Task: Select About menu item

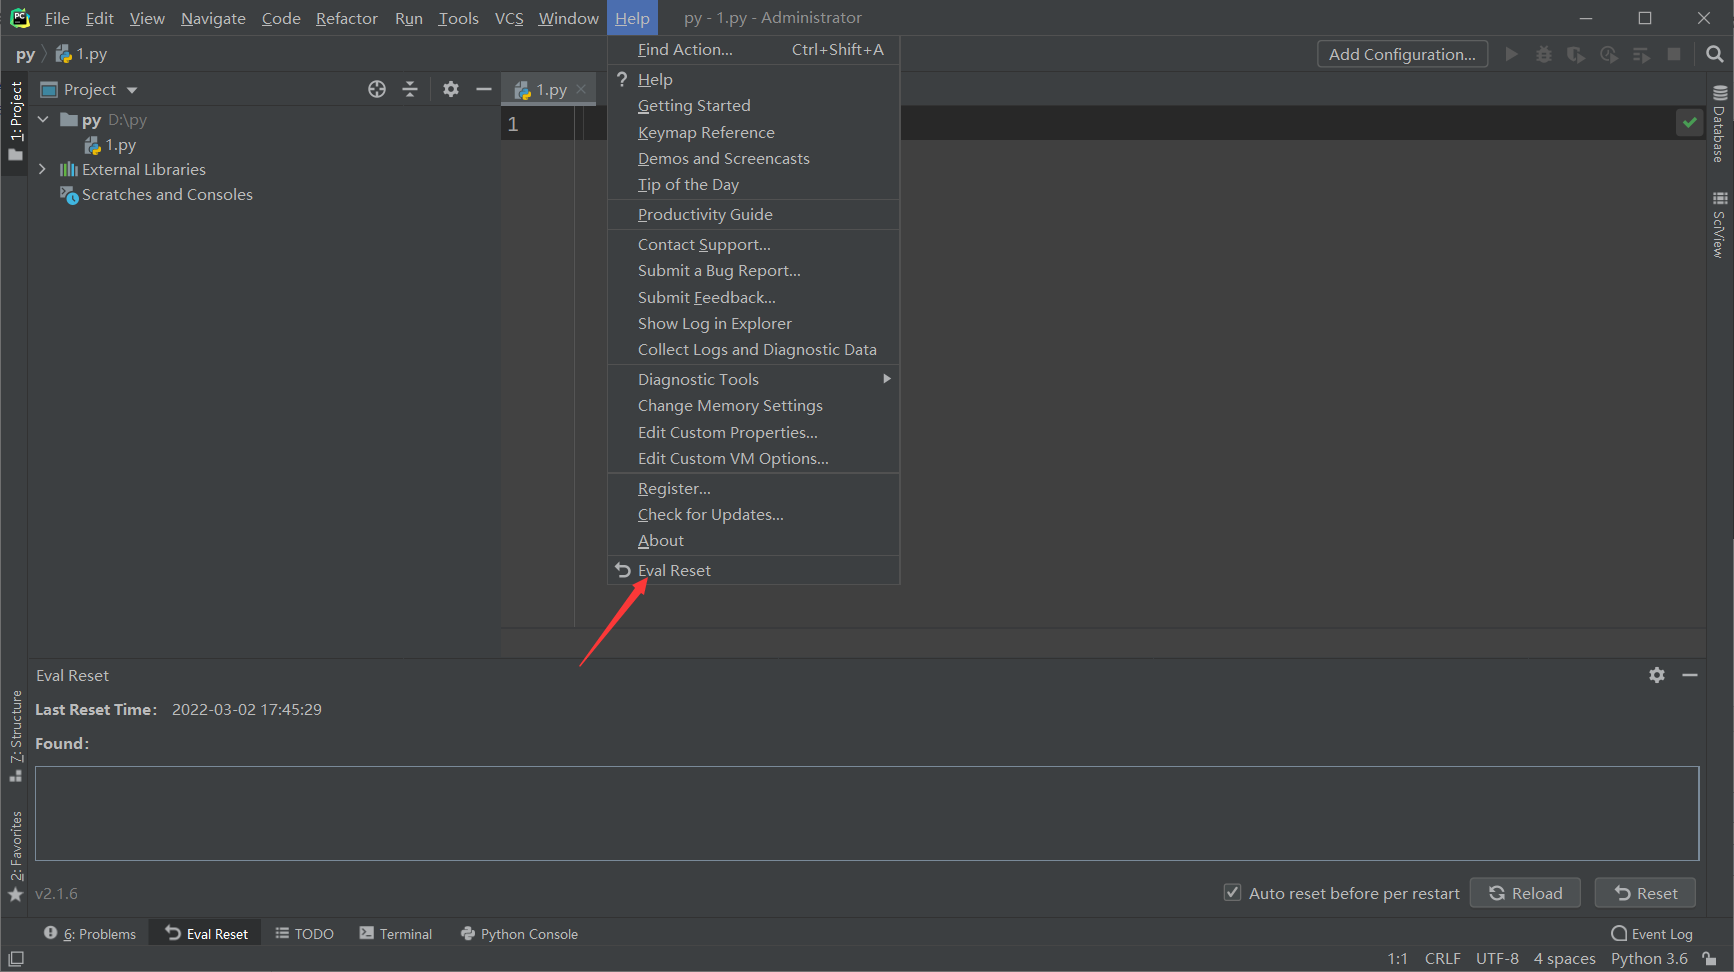Action: tap(754, 540)
